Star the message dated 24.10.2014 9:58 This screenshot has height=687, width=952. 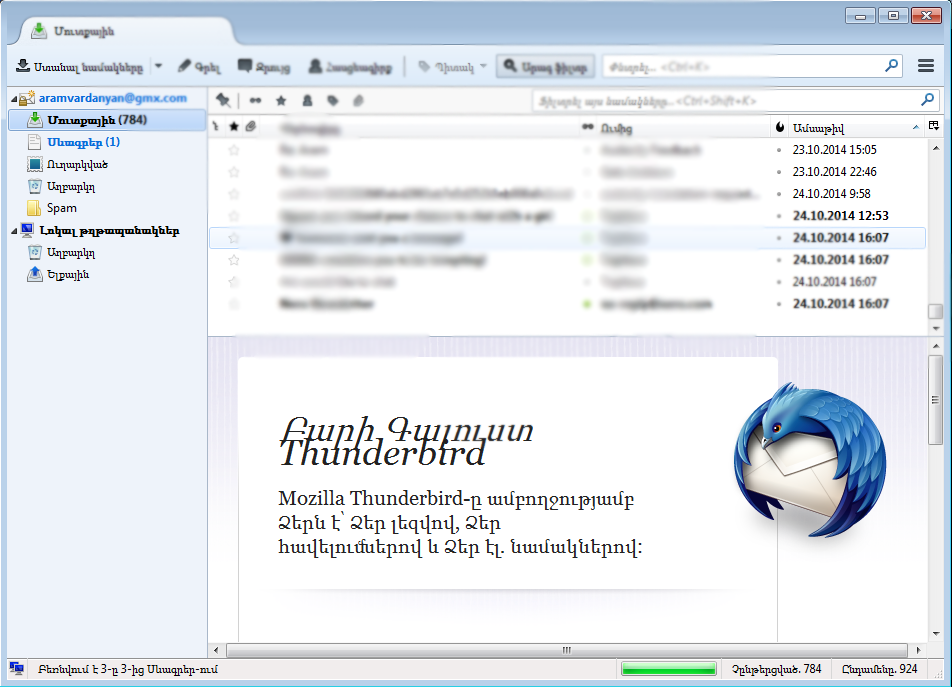(x=234, y=194)
